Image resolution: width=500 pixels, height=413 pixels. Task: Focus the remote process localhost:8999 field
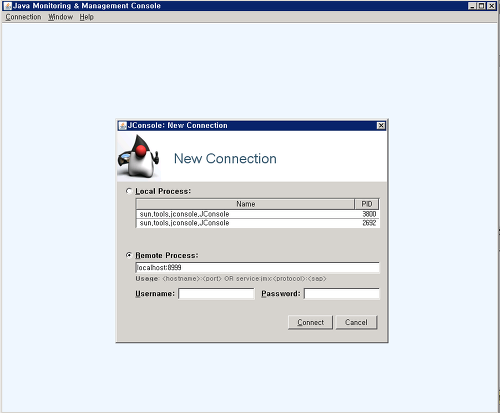(x=257, y=267)
